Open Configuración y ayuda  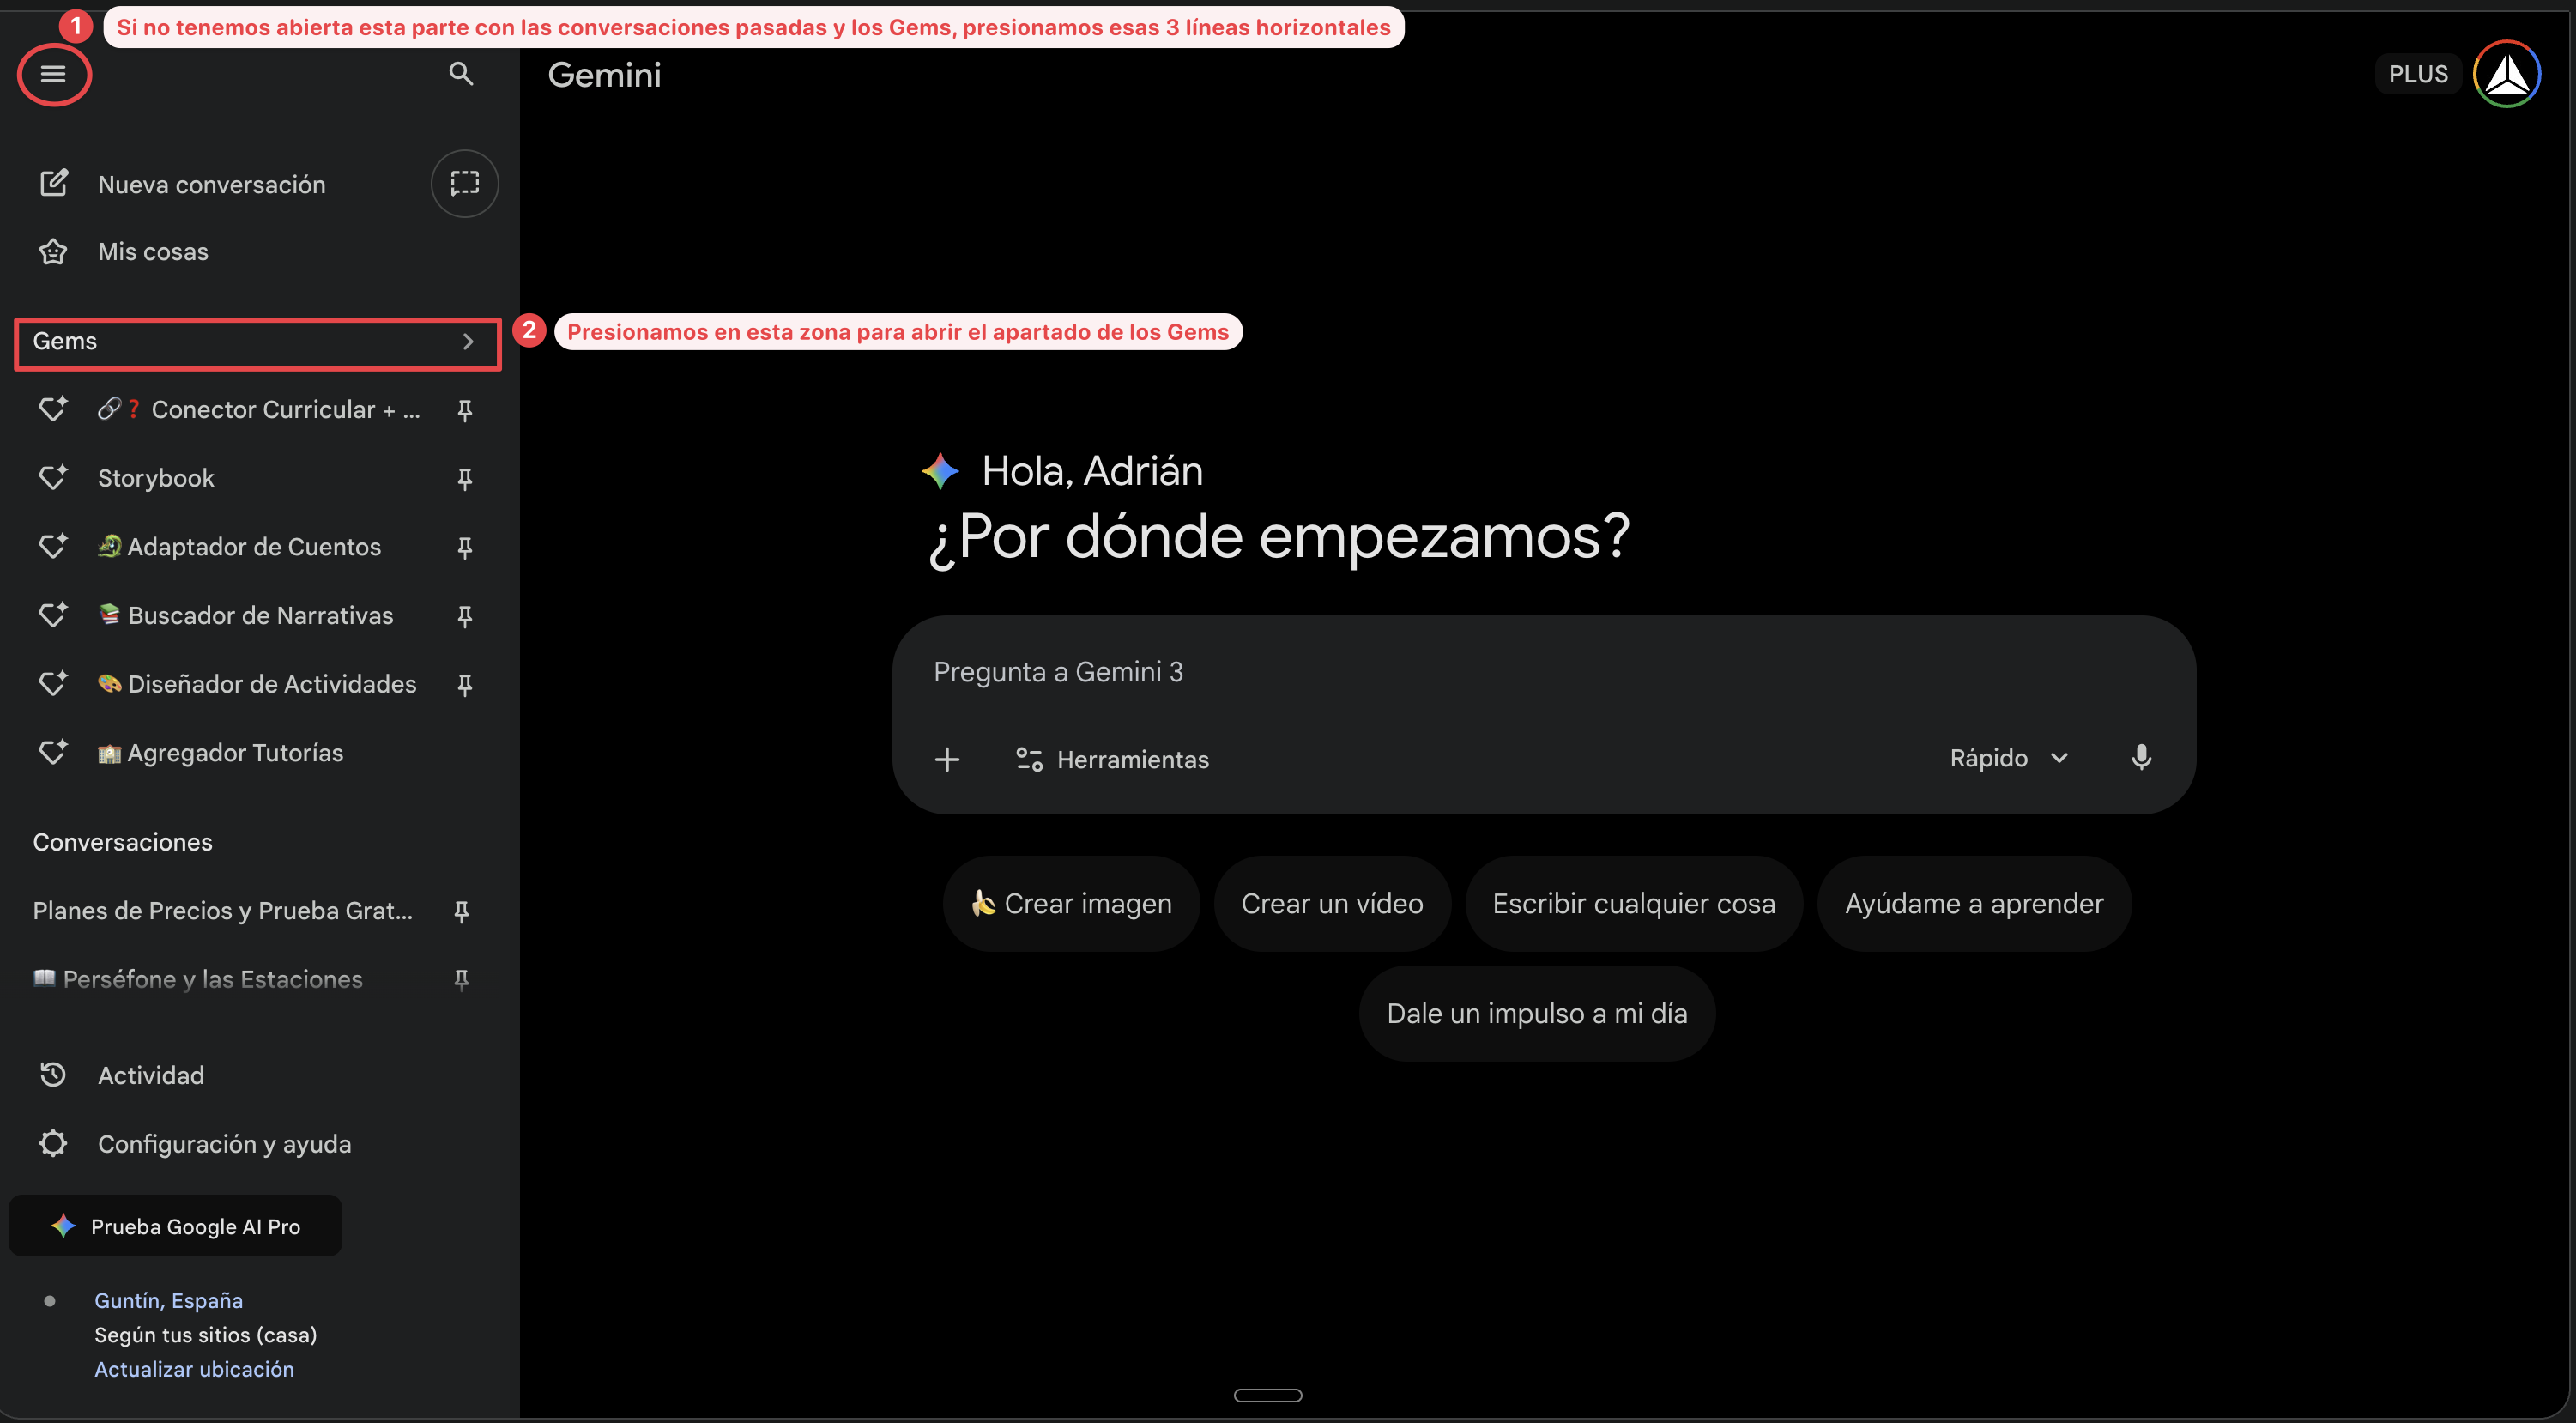224,1143
